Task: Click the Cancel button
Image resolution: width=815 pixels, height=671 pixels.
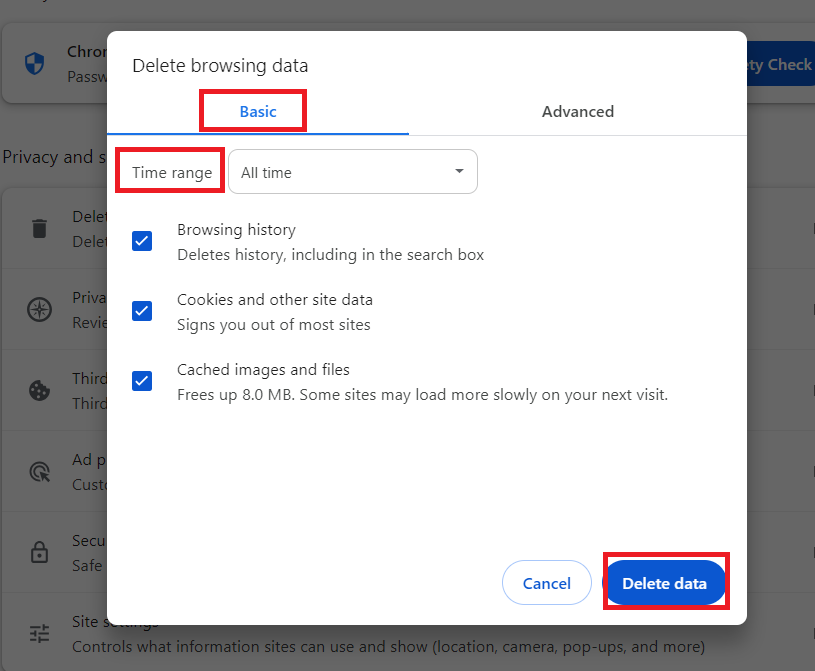Action: click(x=547, y=583)
